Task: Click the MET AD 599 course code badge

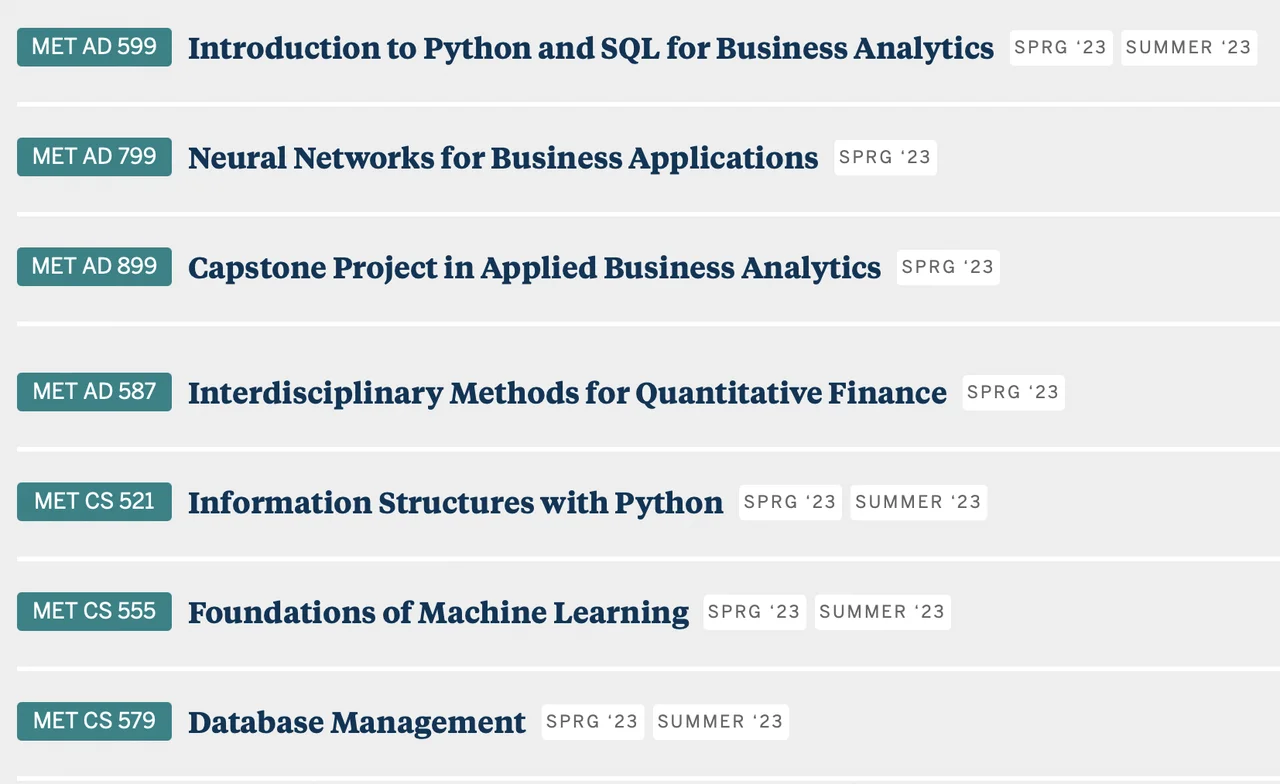Action: click(94, 47)
